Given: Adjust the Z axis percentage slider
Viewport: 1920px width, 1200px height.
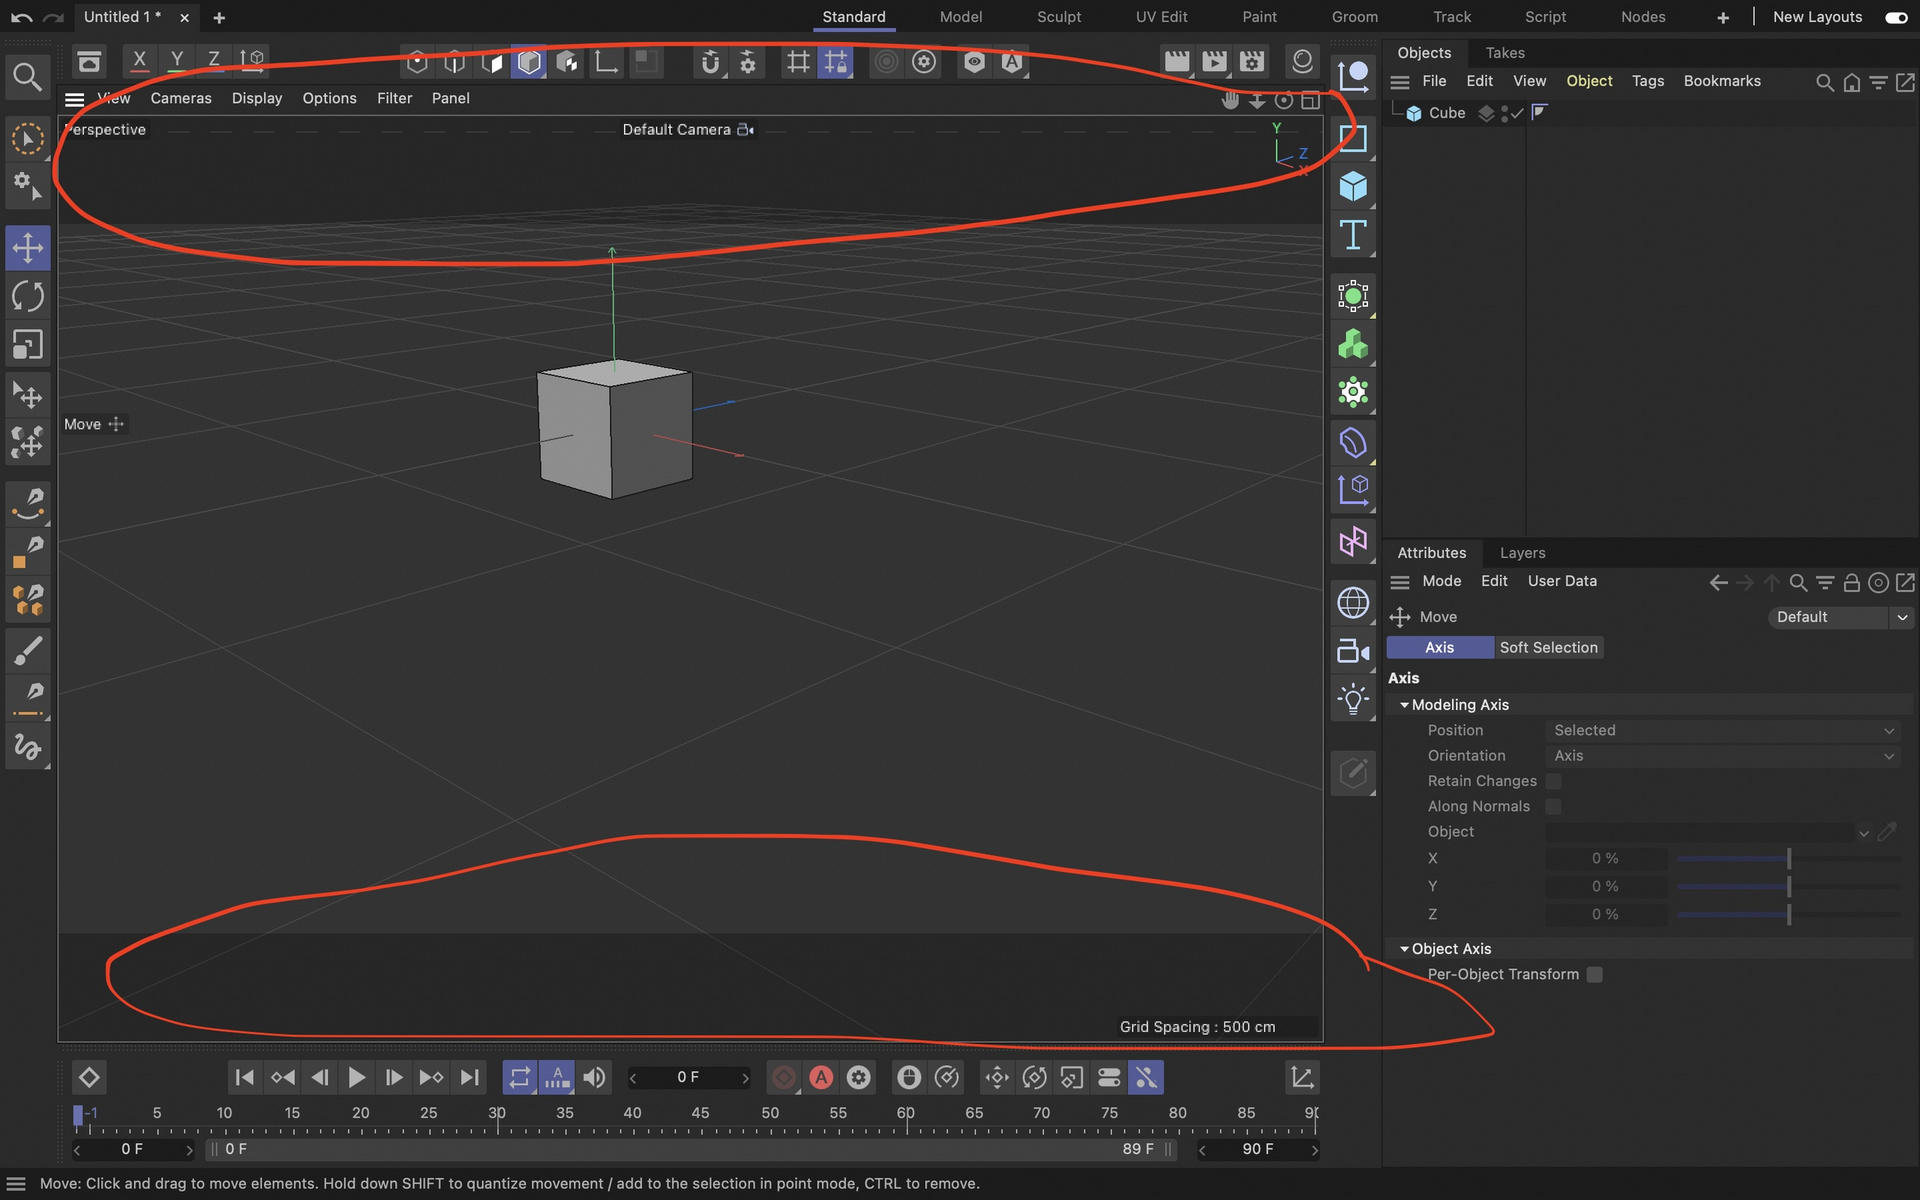Looking at the screenshot, I should click(1788, 914).
